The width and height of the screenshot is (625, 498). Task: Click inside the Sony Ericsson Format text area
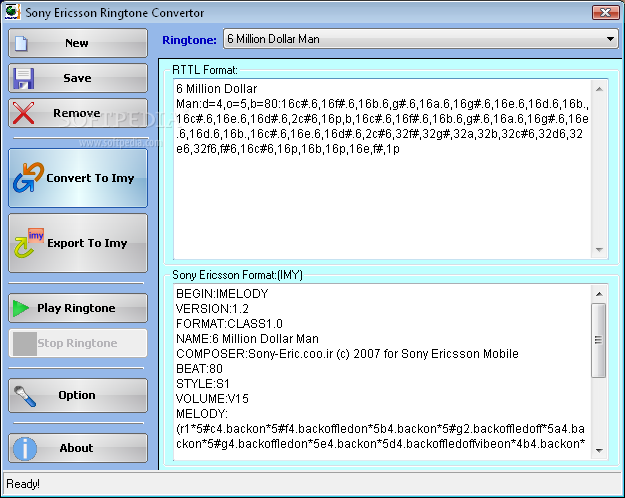382,372
